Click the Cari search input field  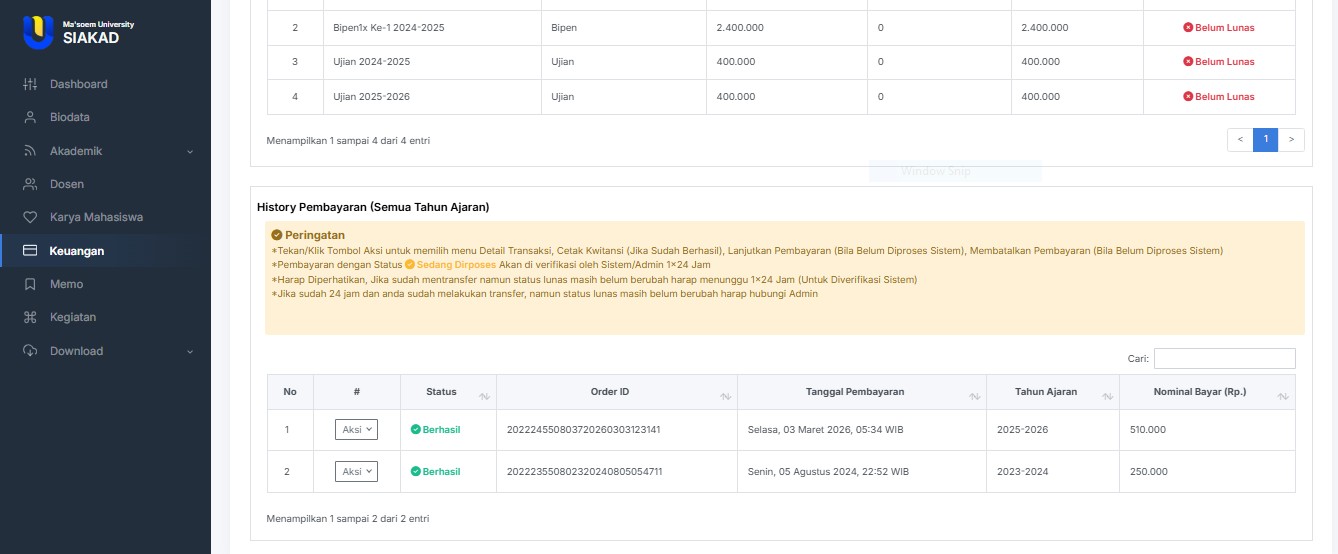1224,358
